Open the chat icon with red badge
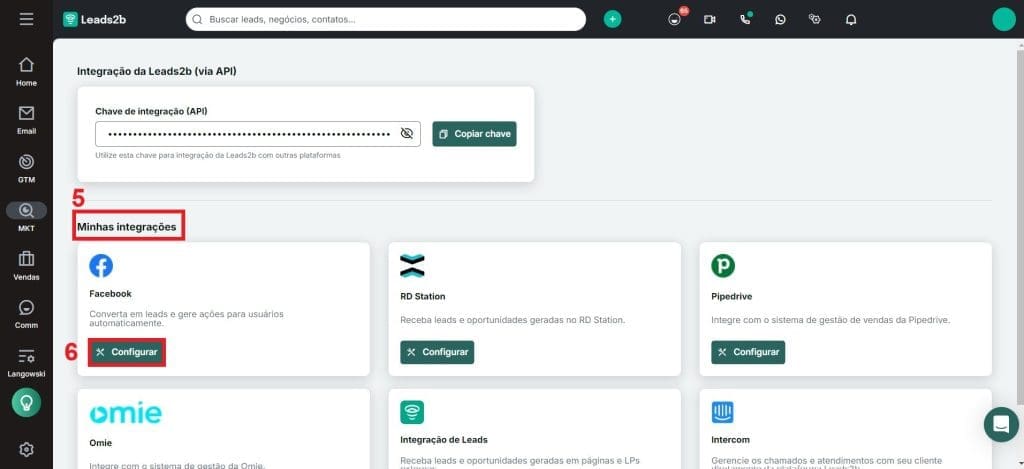 click(675, 18)
